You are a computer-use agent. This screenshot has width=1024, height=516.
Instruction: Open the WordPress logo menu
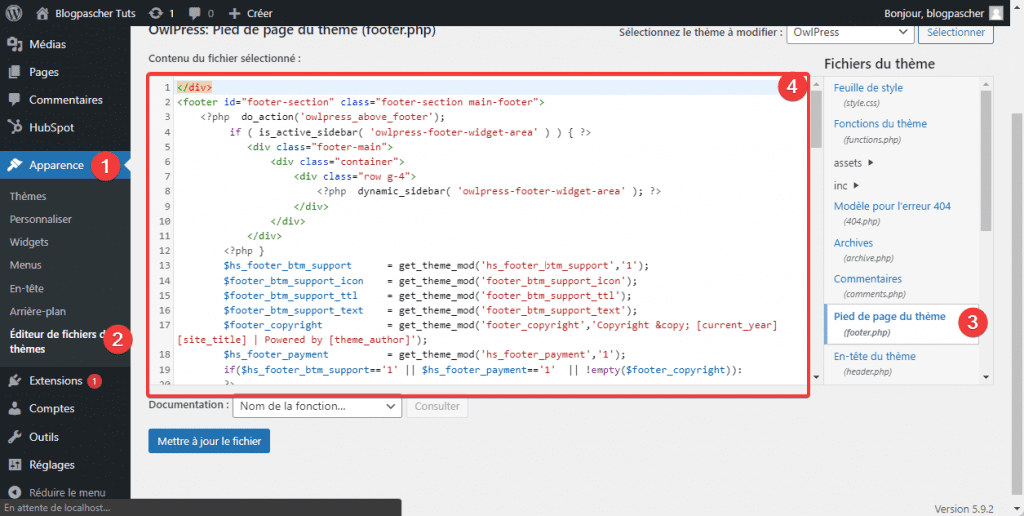click(x=14, y=12)
